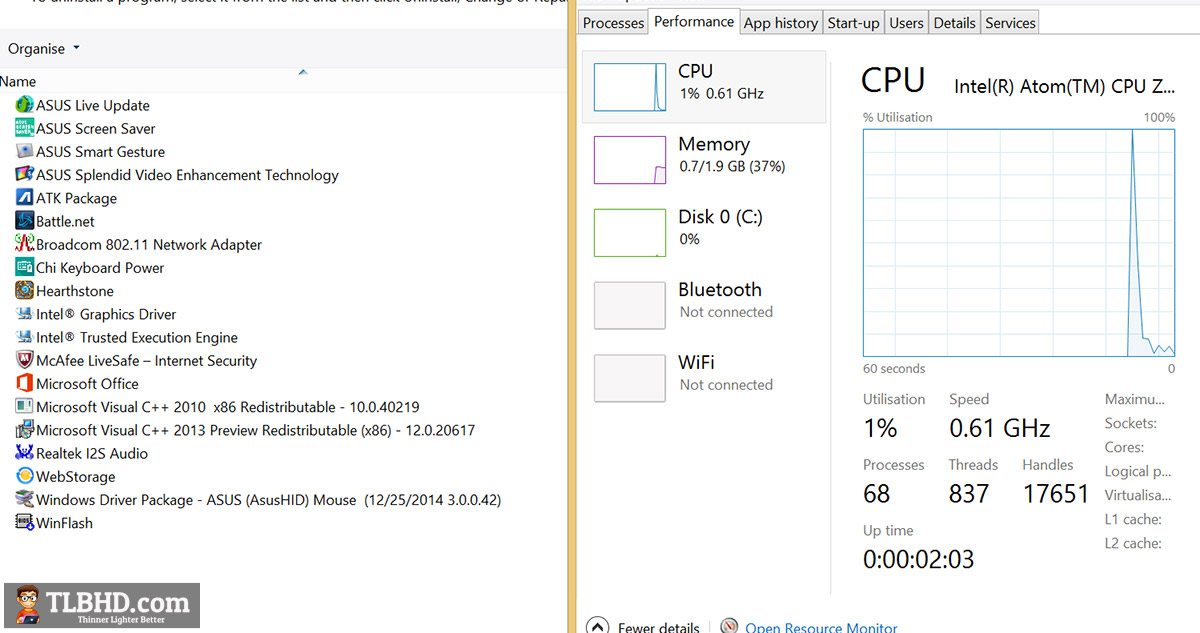The height and width of the screenshot is (633, 1200).
Task: Click the Battle.net program icon
Action: [x=25, y=221]
